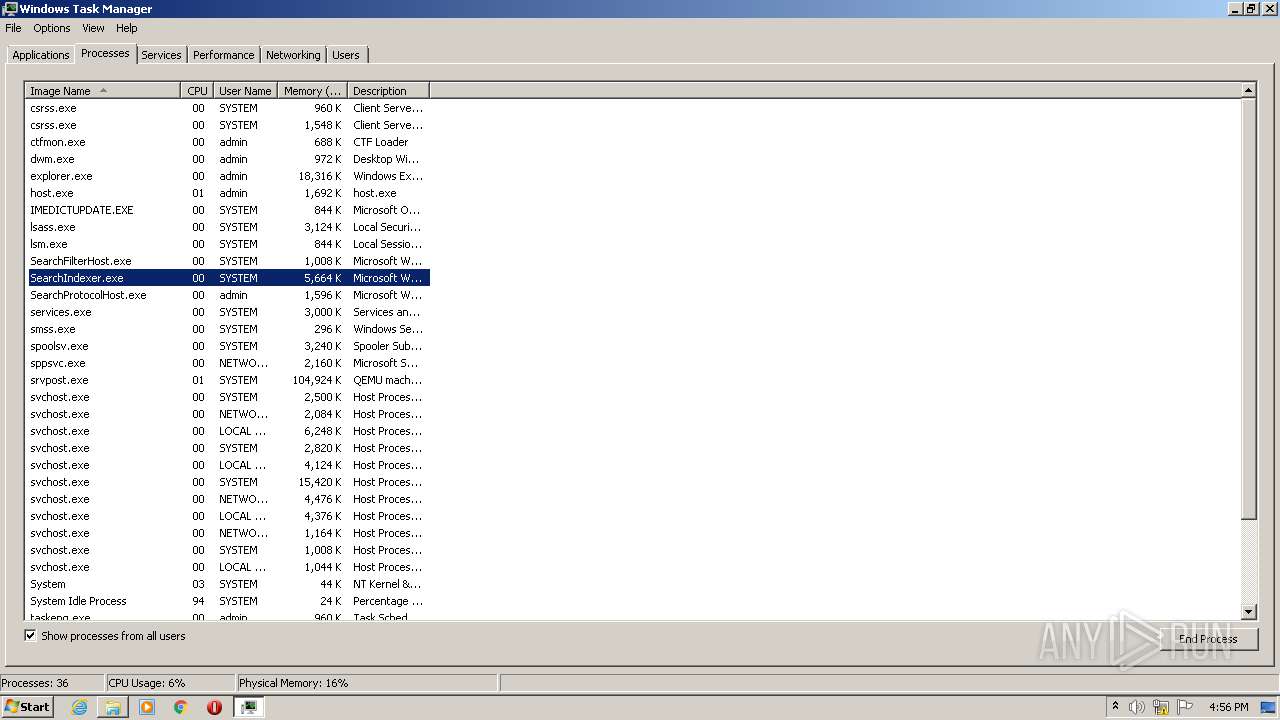Select the explorer.exe process row
1280x720 pixels.
point(228,176)
